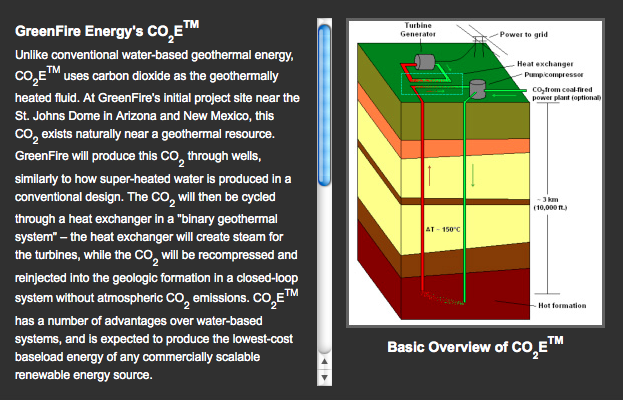Click the scroll up arrow

point(324,361)
